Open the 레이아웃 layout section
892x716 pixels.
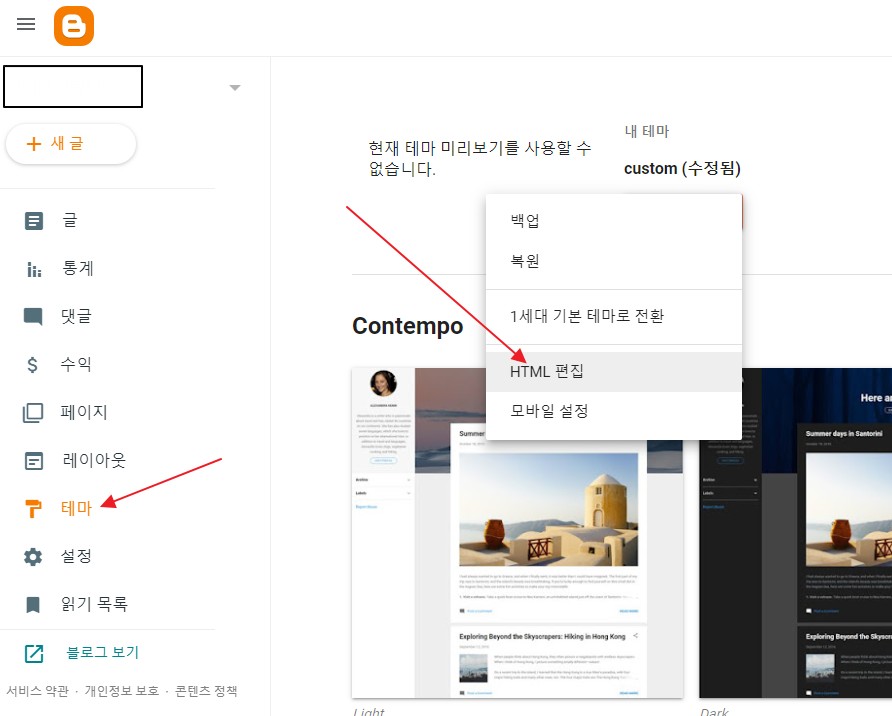point(94,460)
